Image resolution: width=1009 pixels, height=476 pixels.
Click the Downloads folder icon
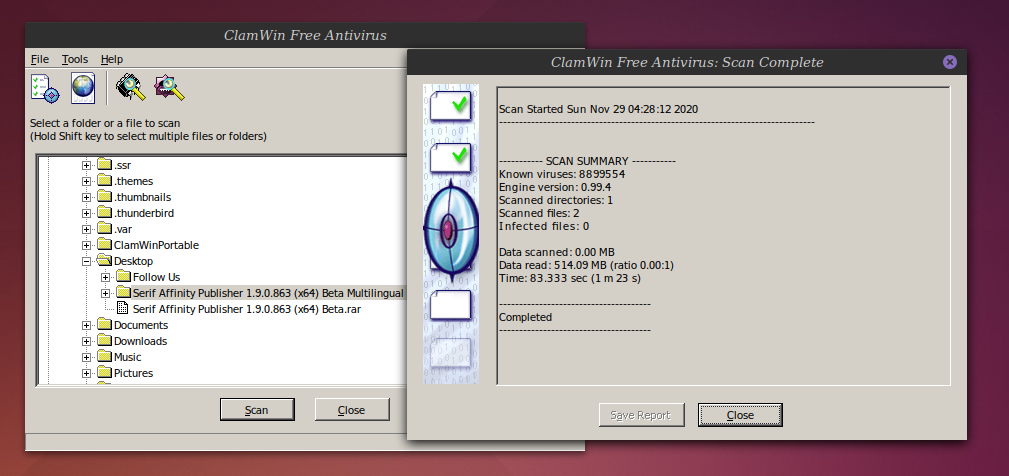point(104,341)
